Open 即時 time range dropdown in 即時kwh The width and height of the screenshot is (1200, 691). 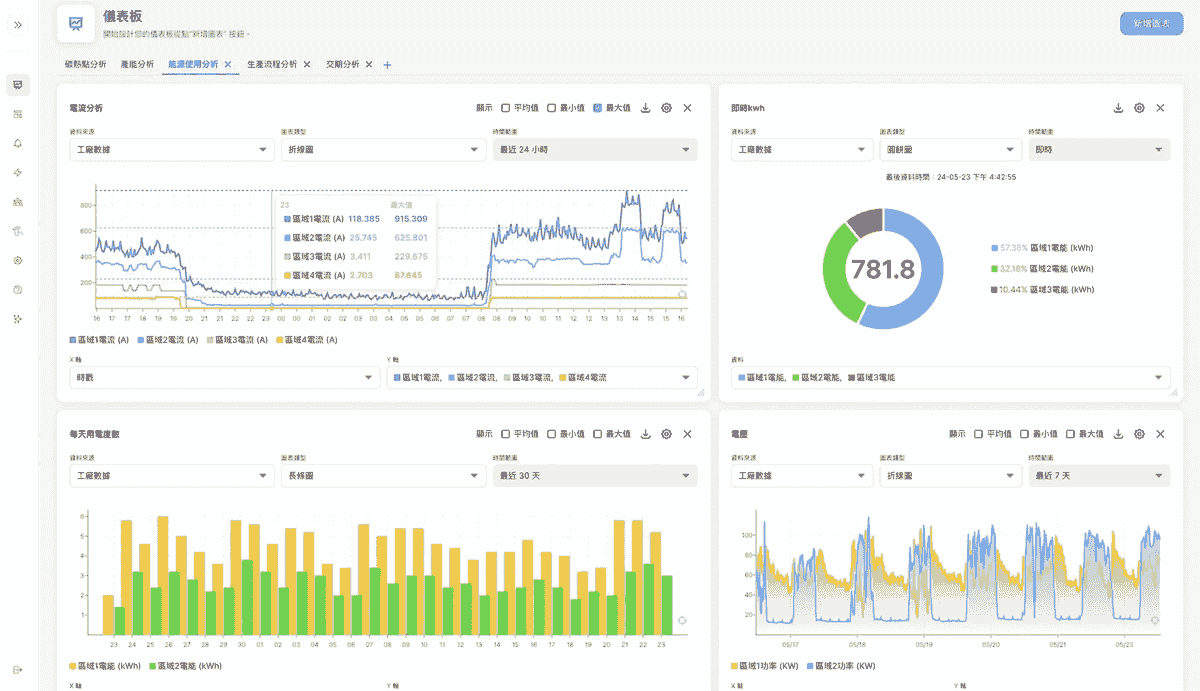tap(1099, 149)
